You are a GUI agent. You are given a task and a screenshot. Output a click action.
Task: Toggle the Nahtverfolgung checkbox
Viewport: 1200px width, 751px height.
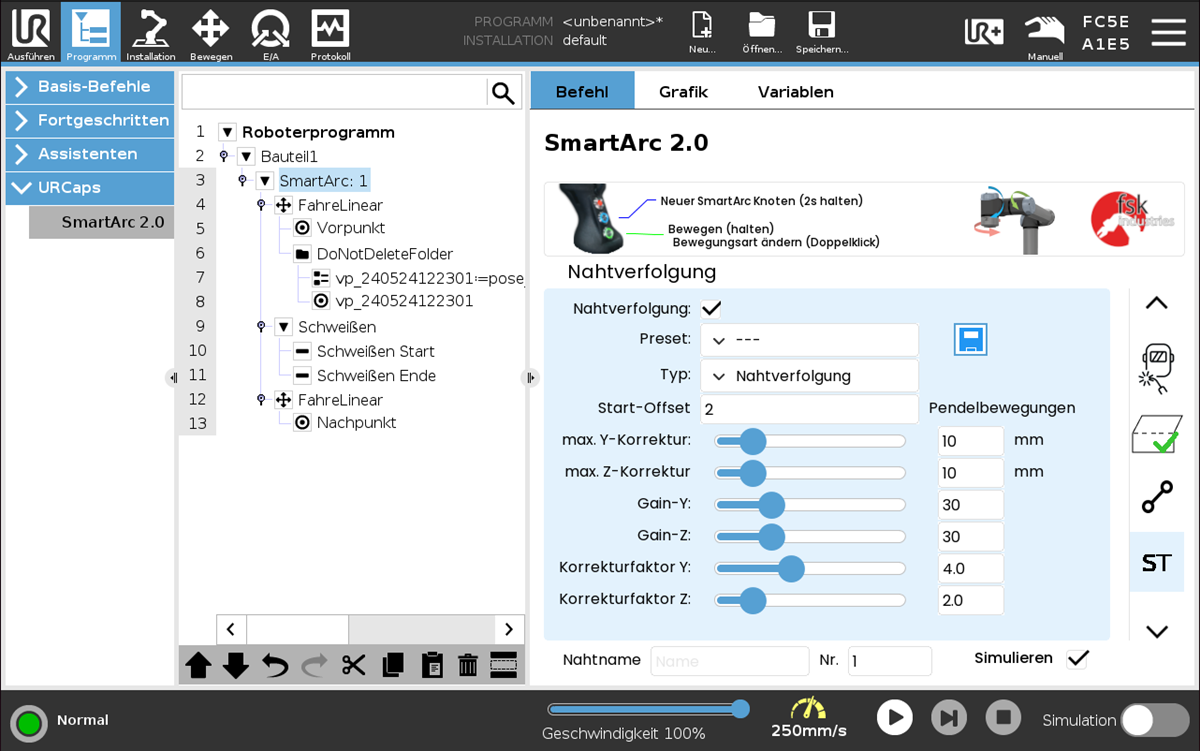(711, 309)
